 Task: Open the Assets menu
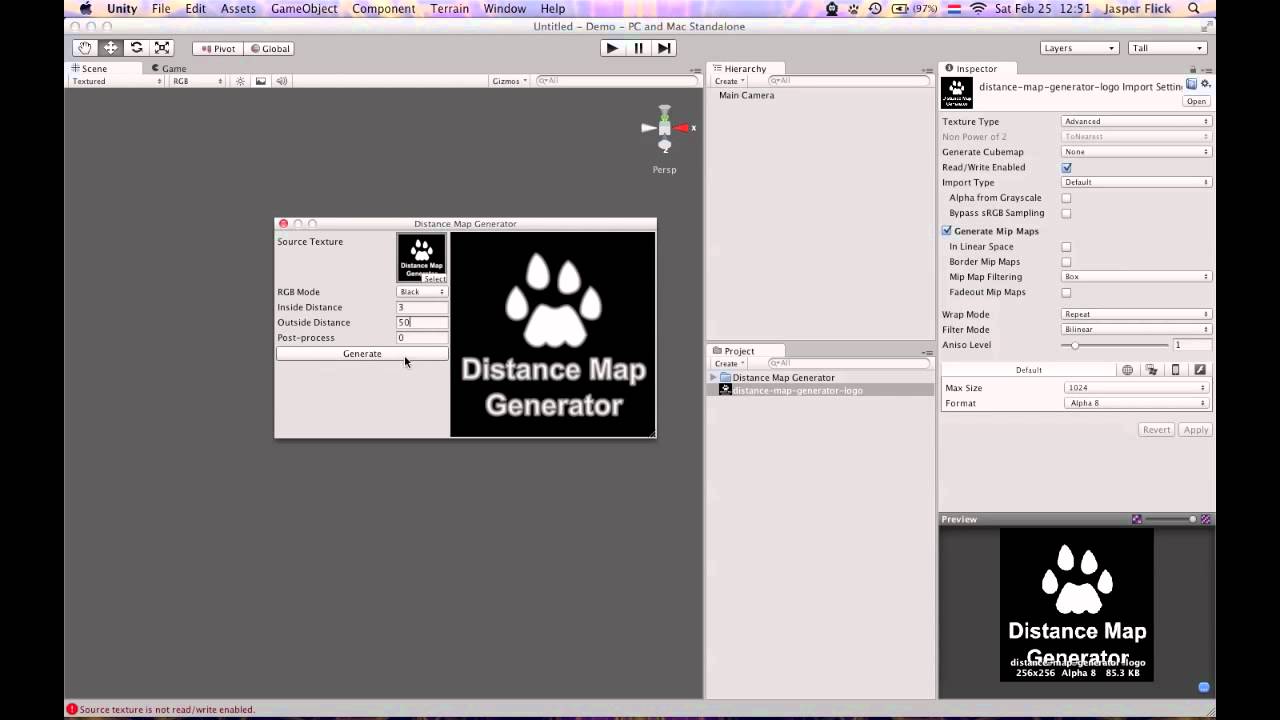[238, 9]
